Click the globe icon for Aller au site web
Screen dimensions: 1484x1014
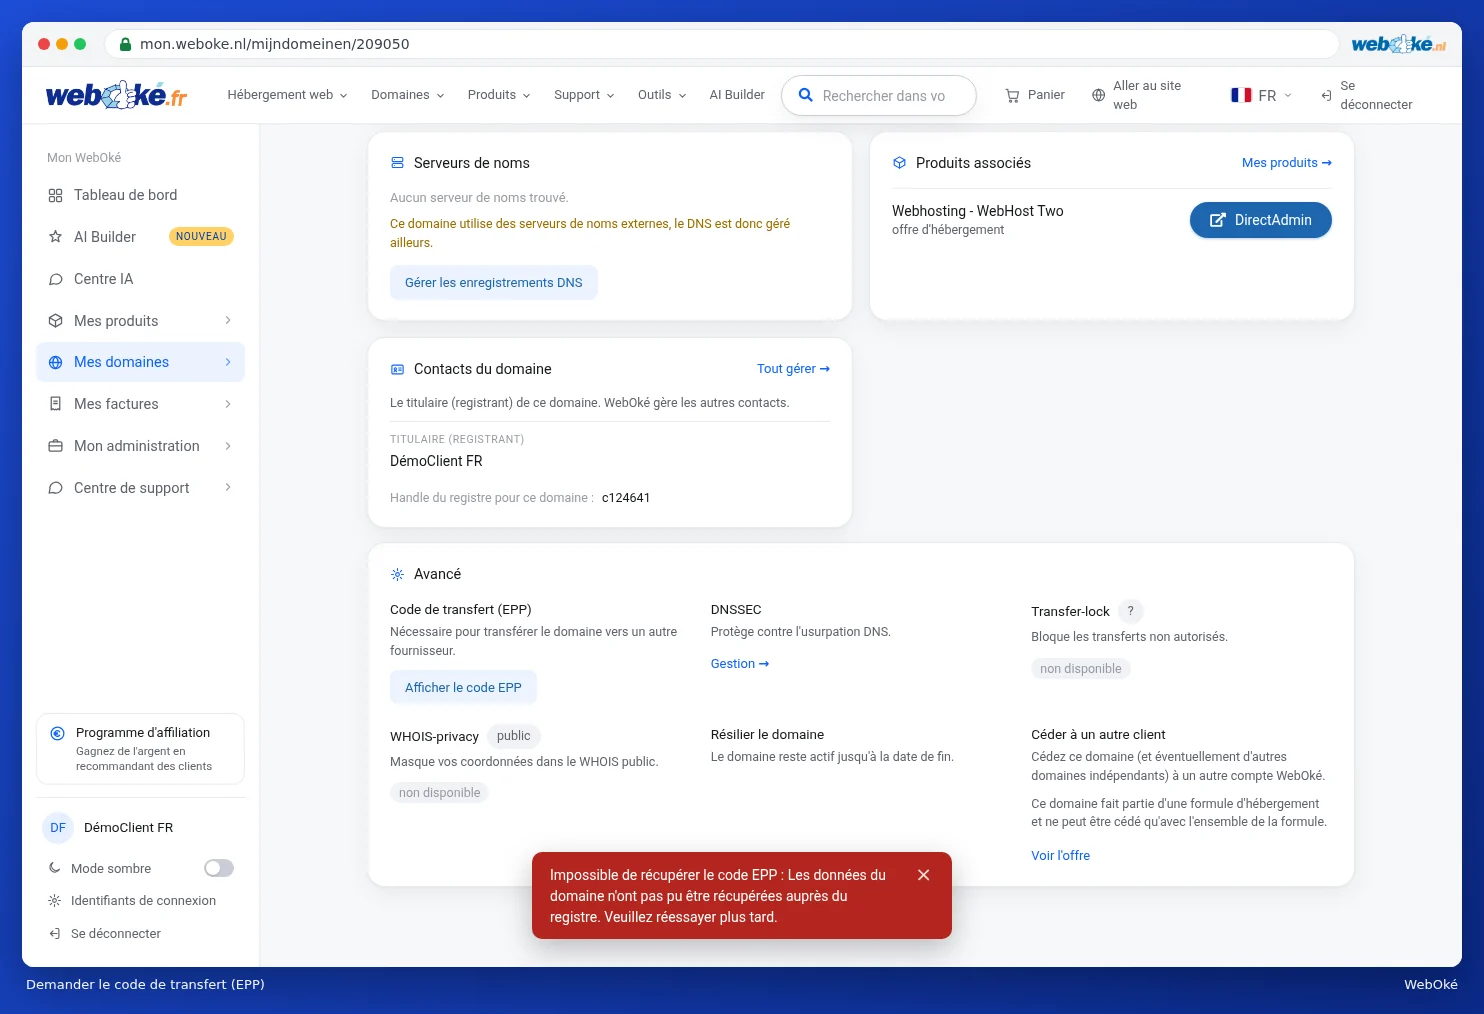[1098, 95]
